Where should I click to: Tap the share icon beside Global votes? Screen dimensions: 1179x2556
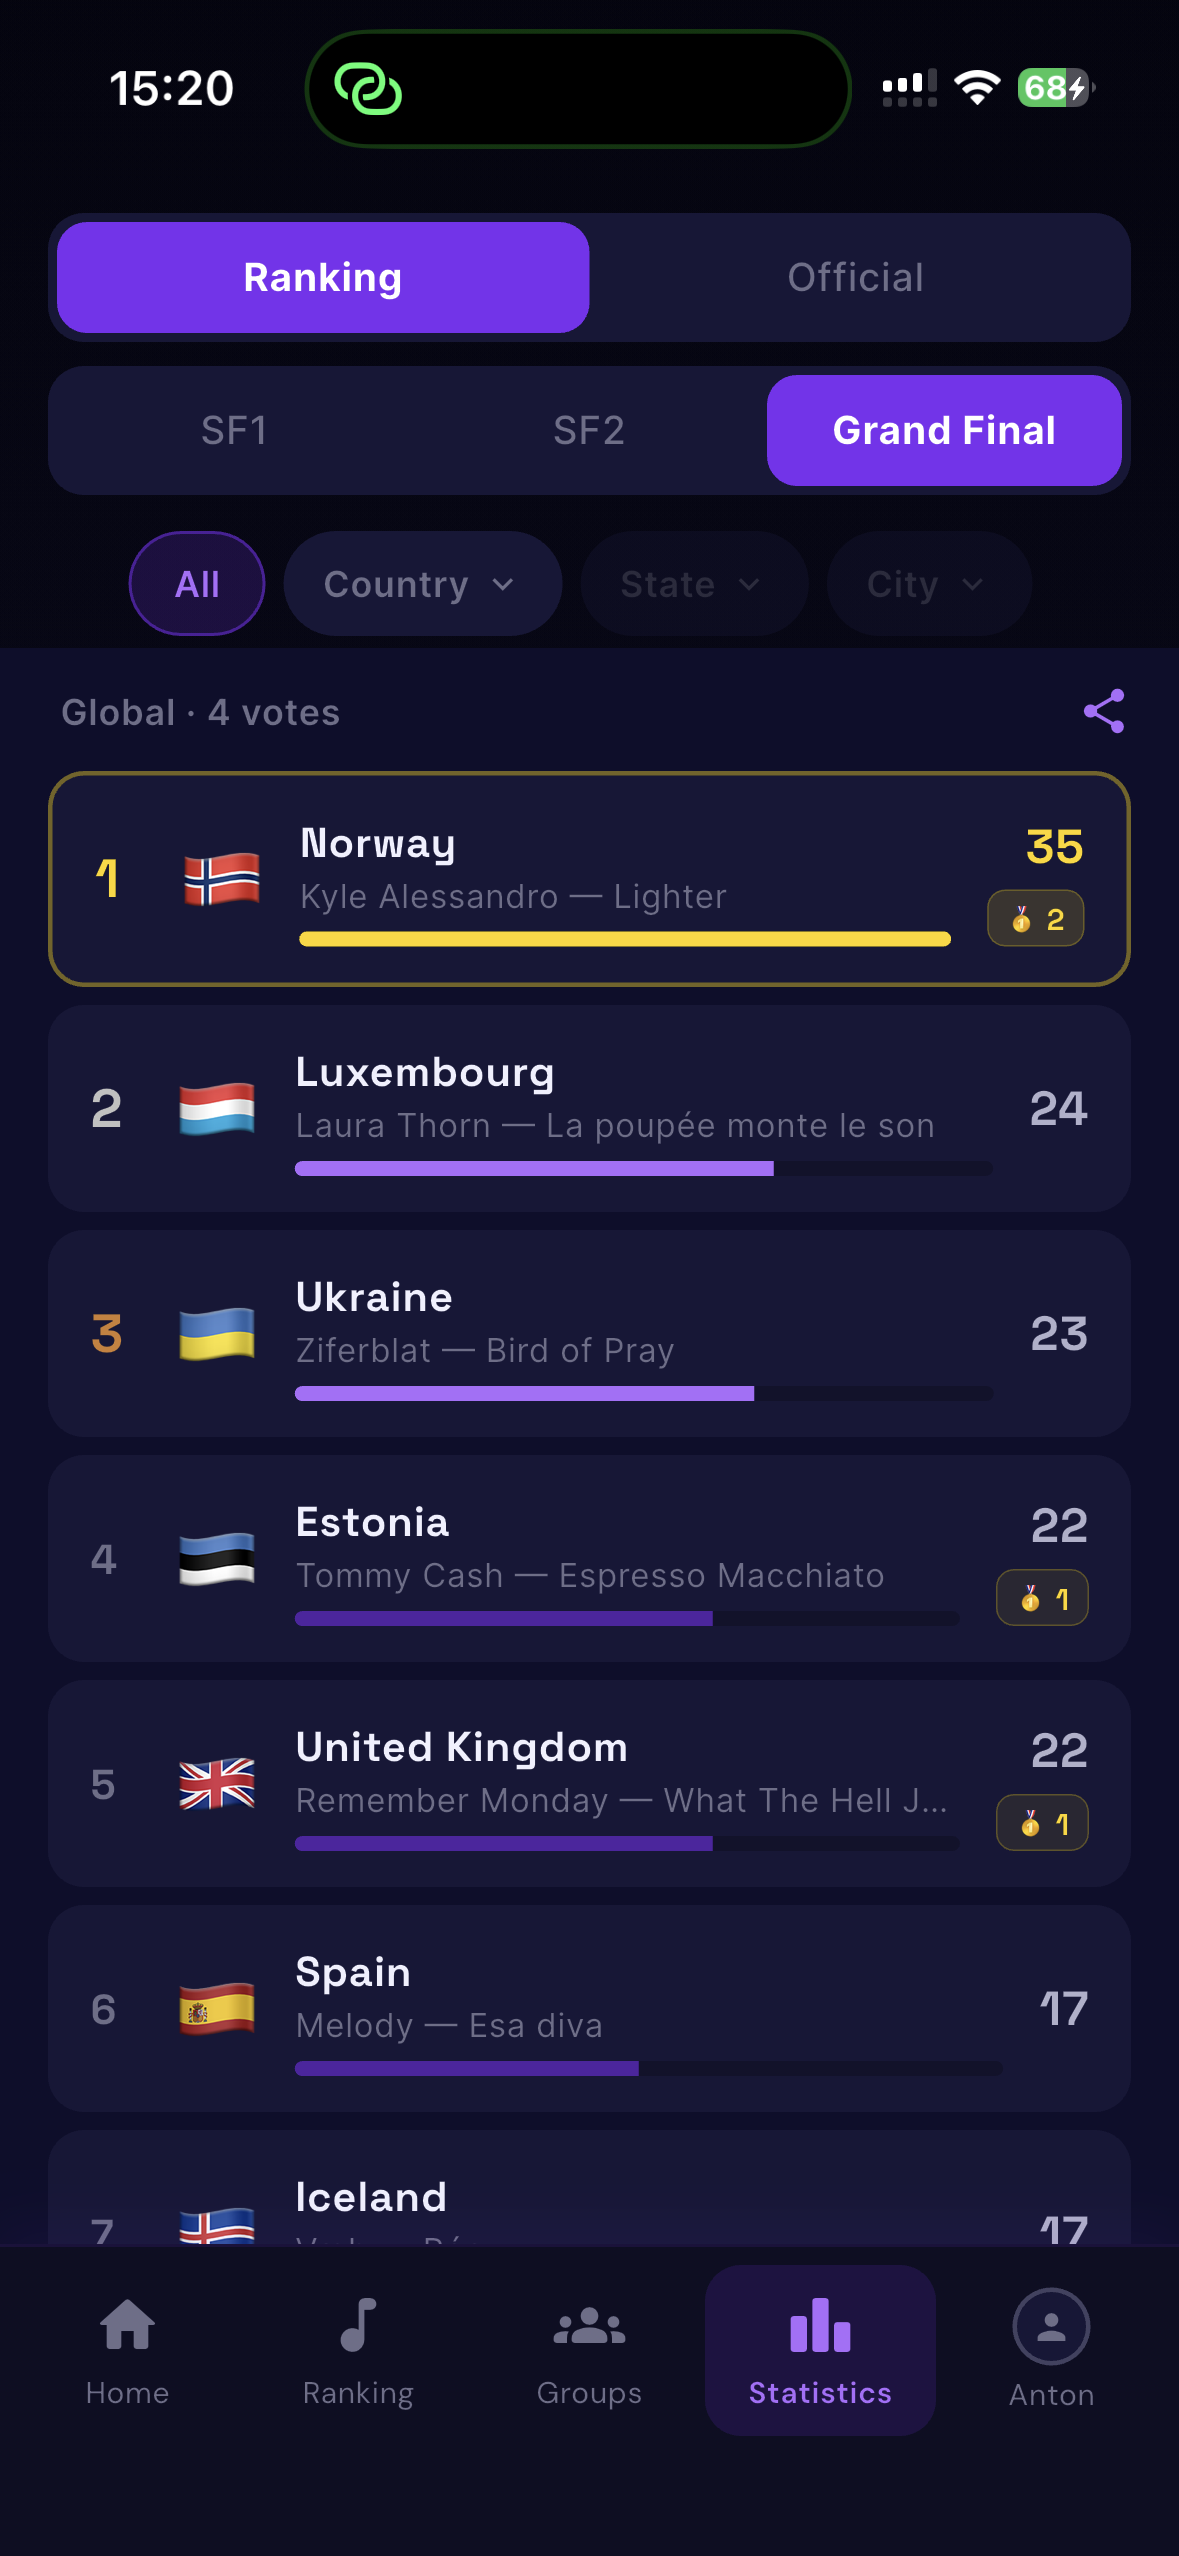pos(1103,711)
